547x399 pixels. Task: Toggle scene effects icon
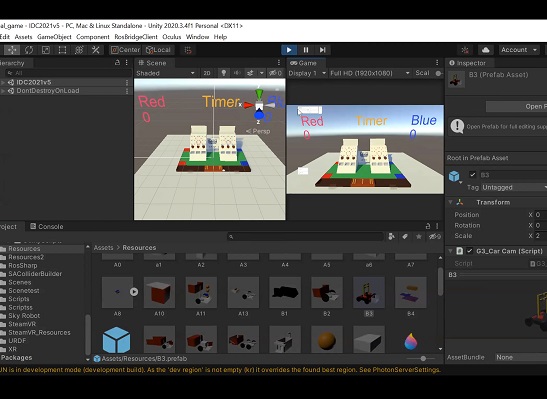click(250, 73)
